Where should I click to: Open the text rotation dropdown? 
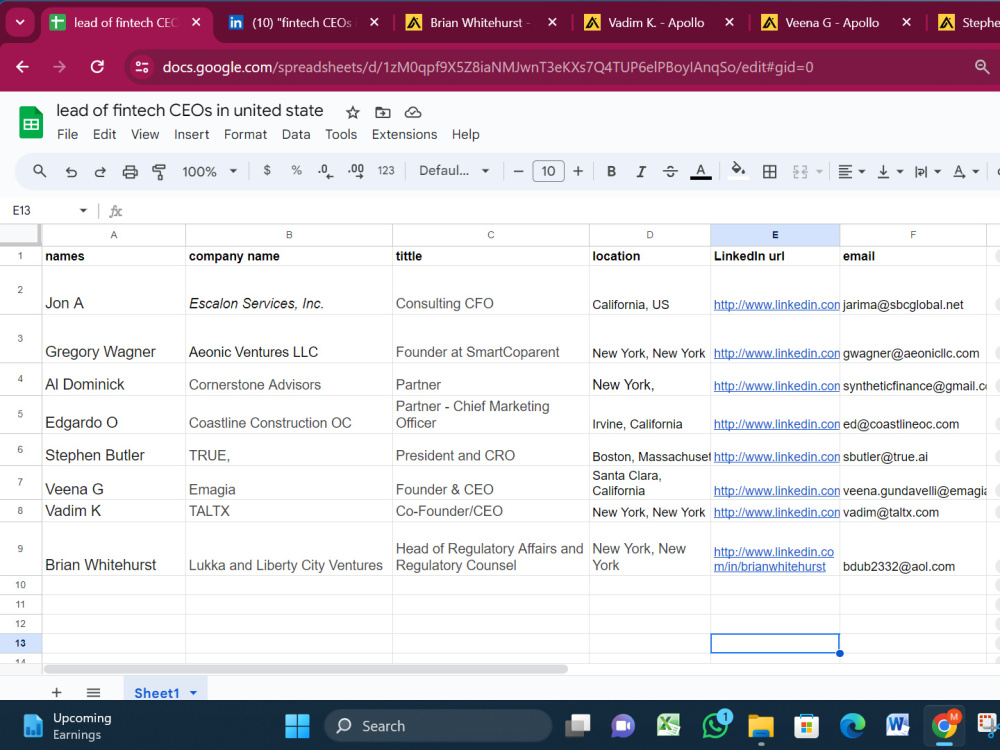pyautogui.click(x=966, y=171)
